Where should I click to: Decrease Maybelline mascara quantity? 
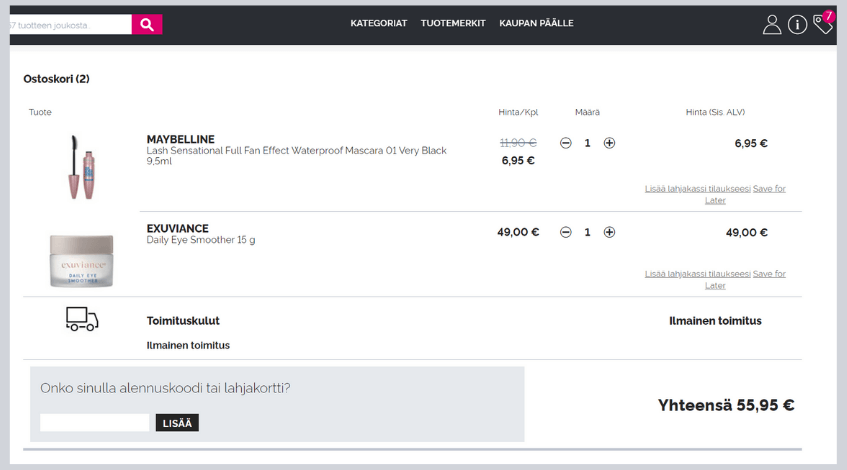coord(566,143)
